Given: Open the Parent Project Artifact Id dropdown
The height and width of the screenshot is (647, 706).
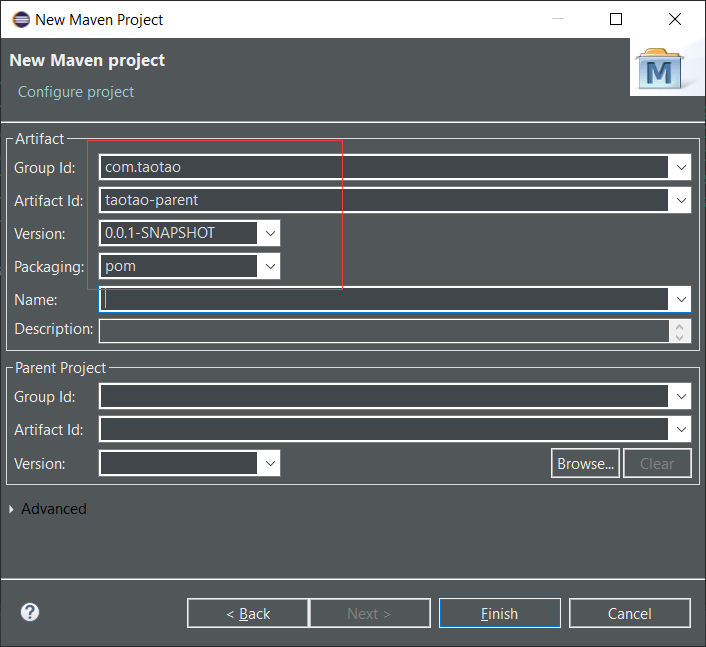Looking at the screenshot, I should (681, 430).
